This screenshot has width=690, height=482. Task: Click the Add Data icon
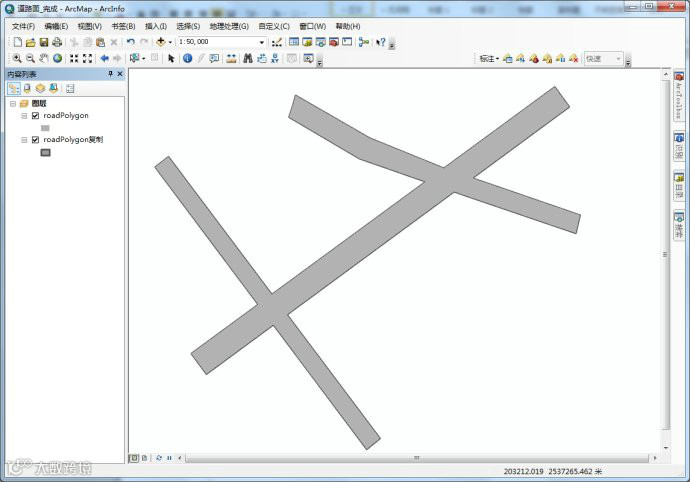click(161, 42)
